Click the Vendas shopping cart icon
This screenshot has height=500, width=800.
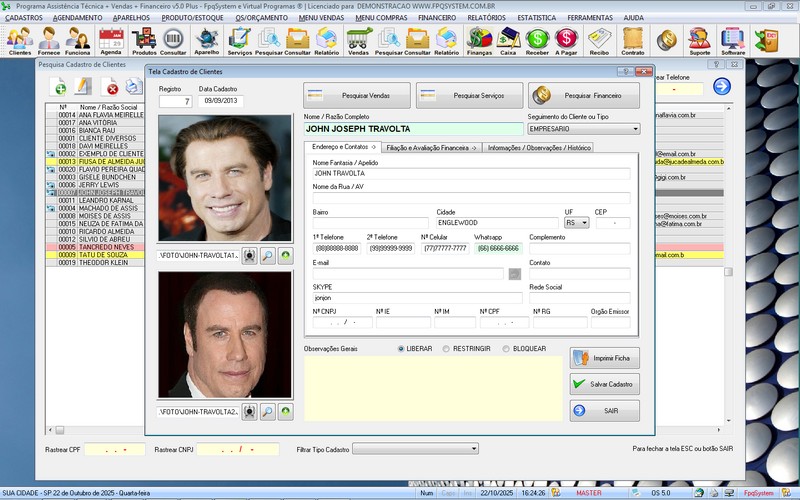coord(358,41)
